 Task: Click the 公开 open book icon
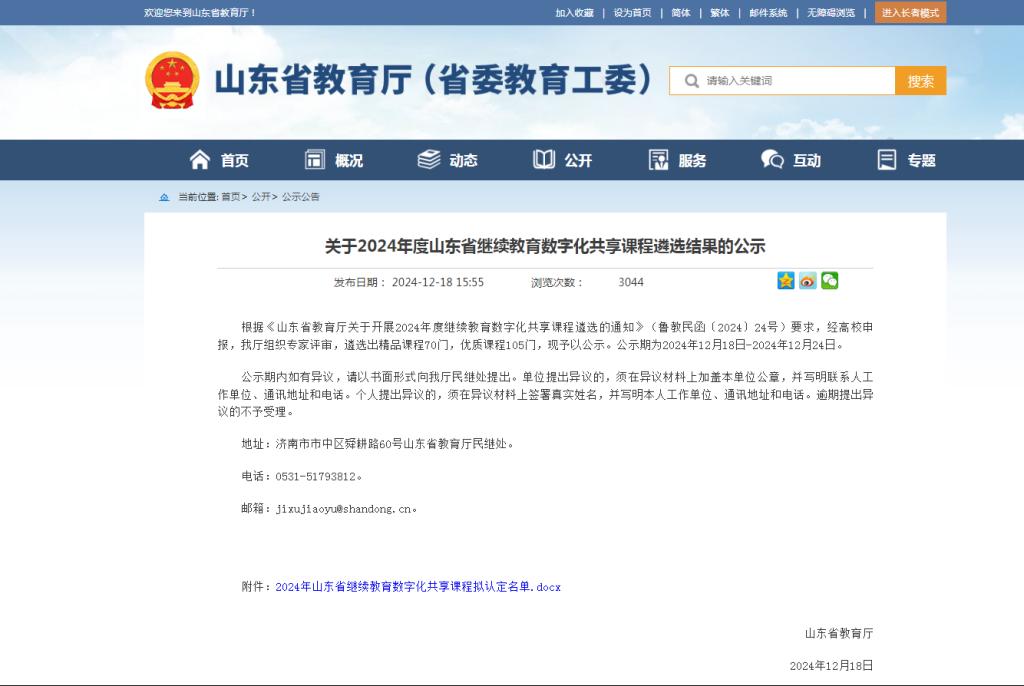click(543, 159)
